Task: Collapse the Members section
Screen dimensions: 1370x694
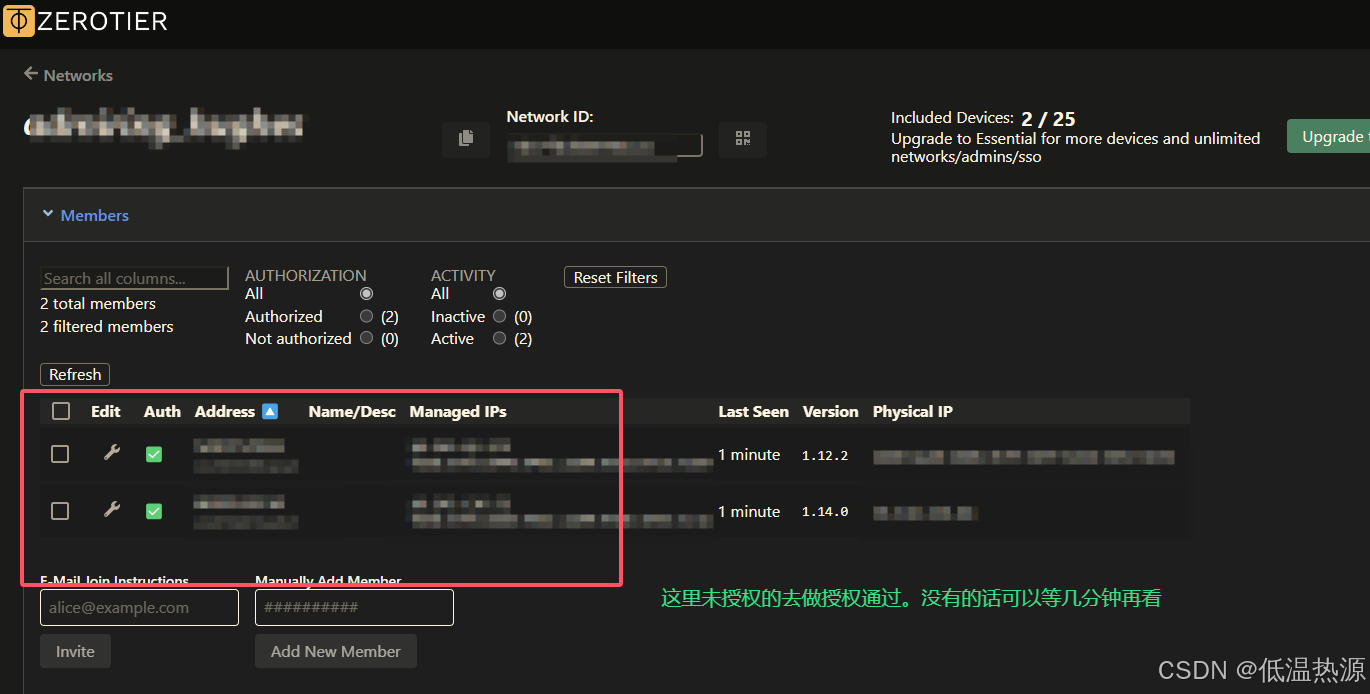Action: [x=85, y=215]
